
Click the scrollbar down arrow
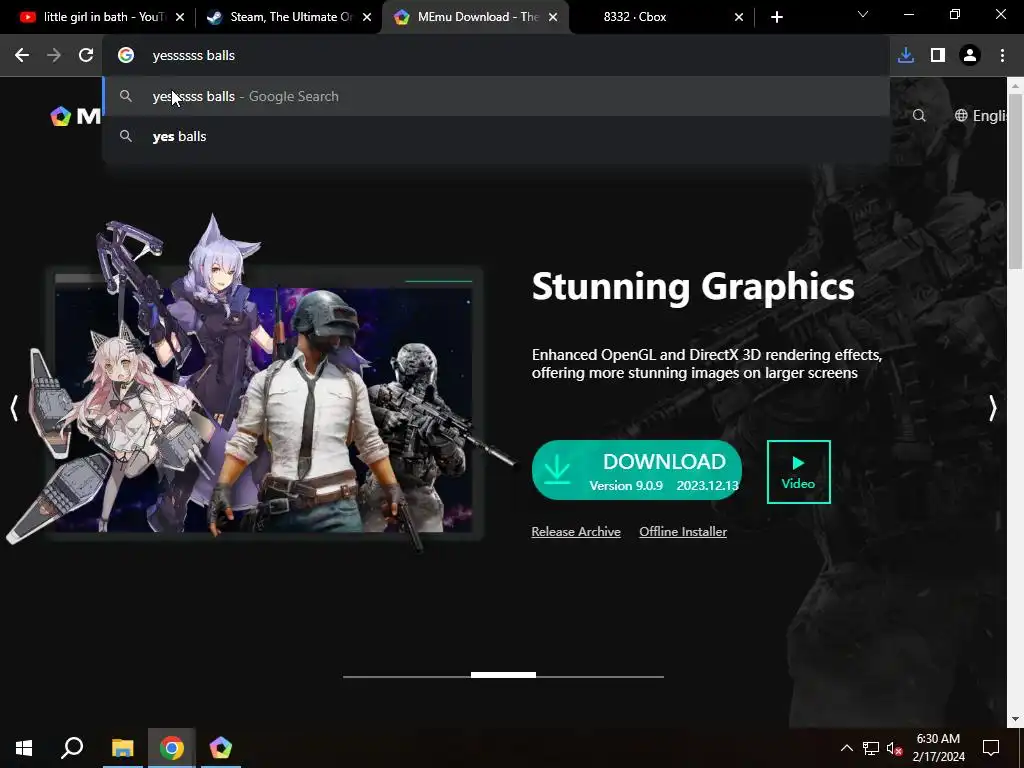point(1015,719)
